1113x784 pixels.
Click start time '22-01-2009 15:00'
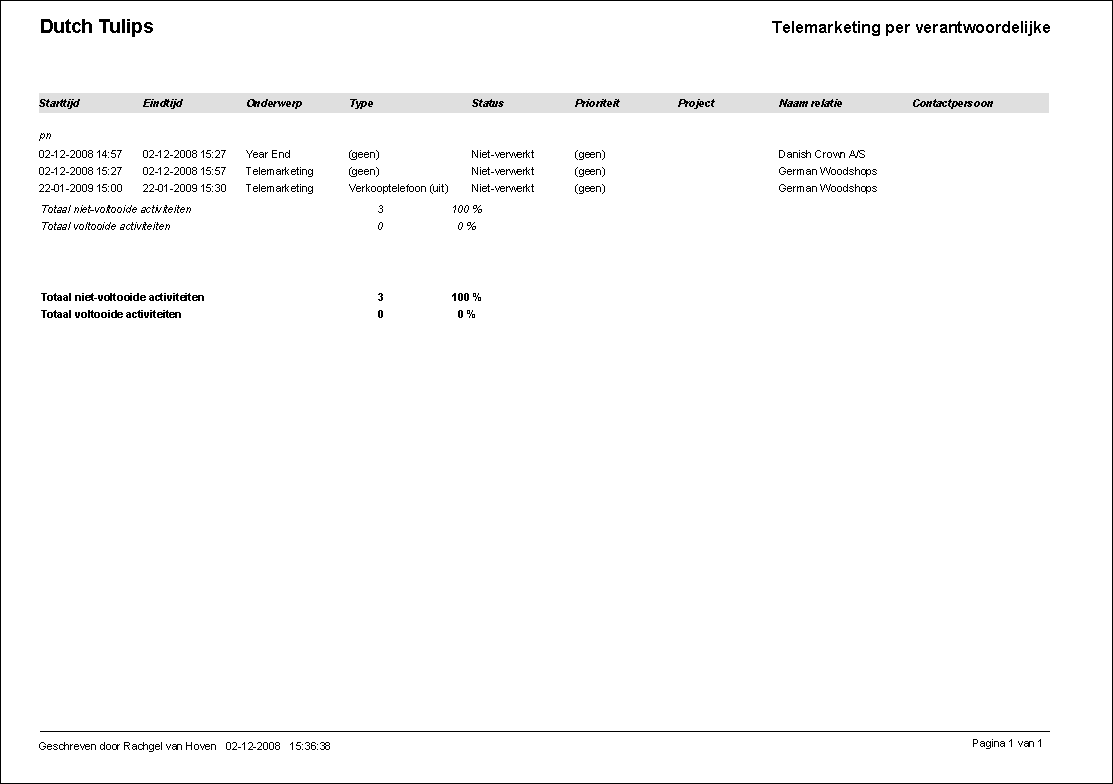pos(80,189)
